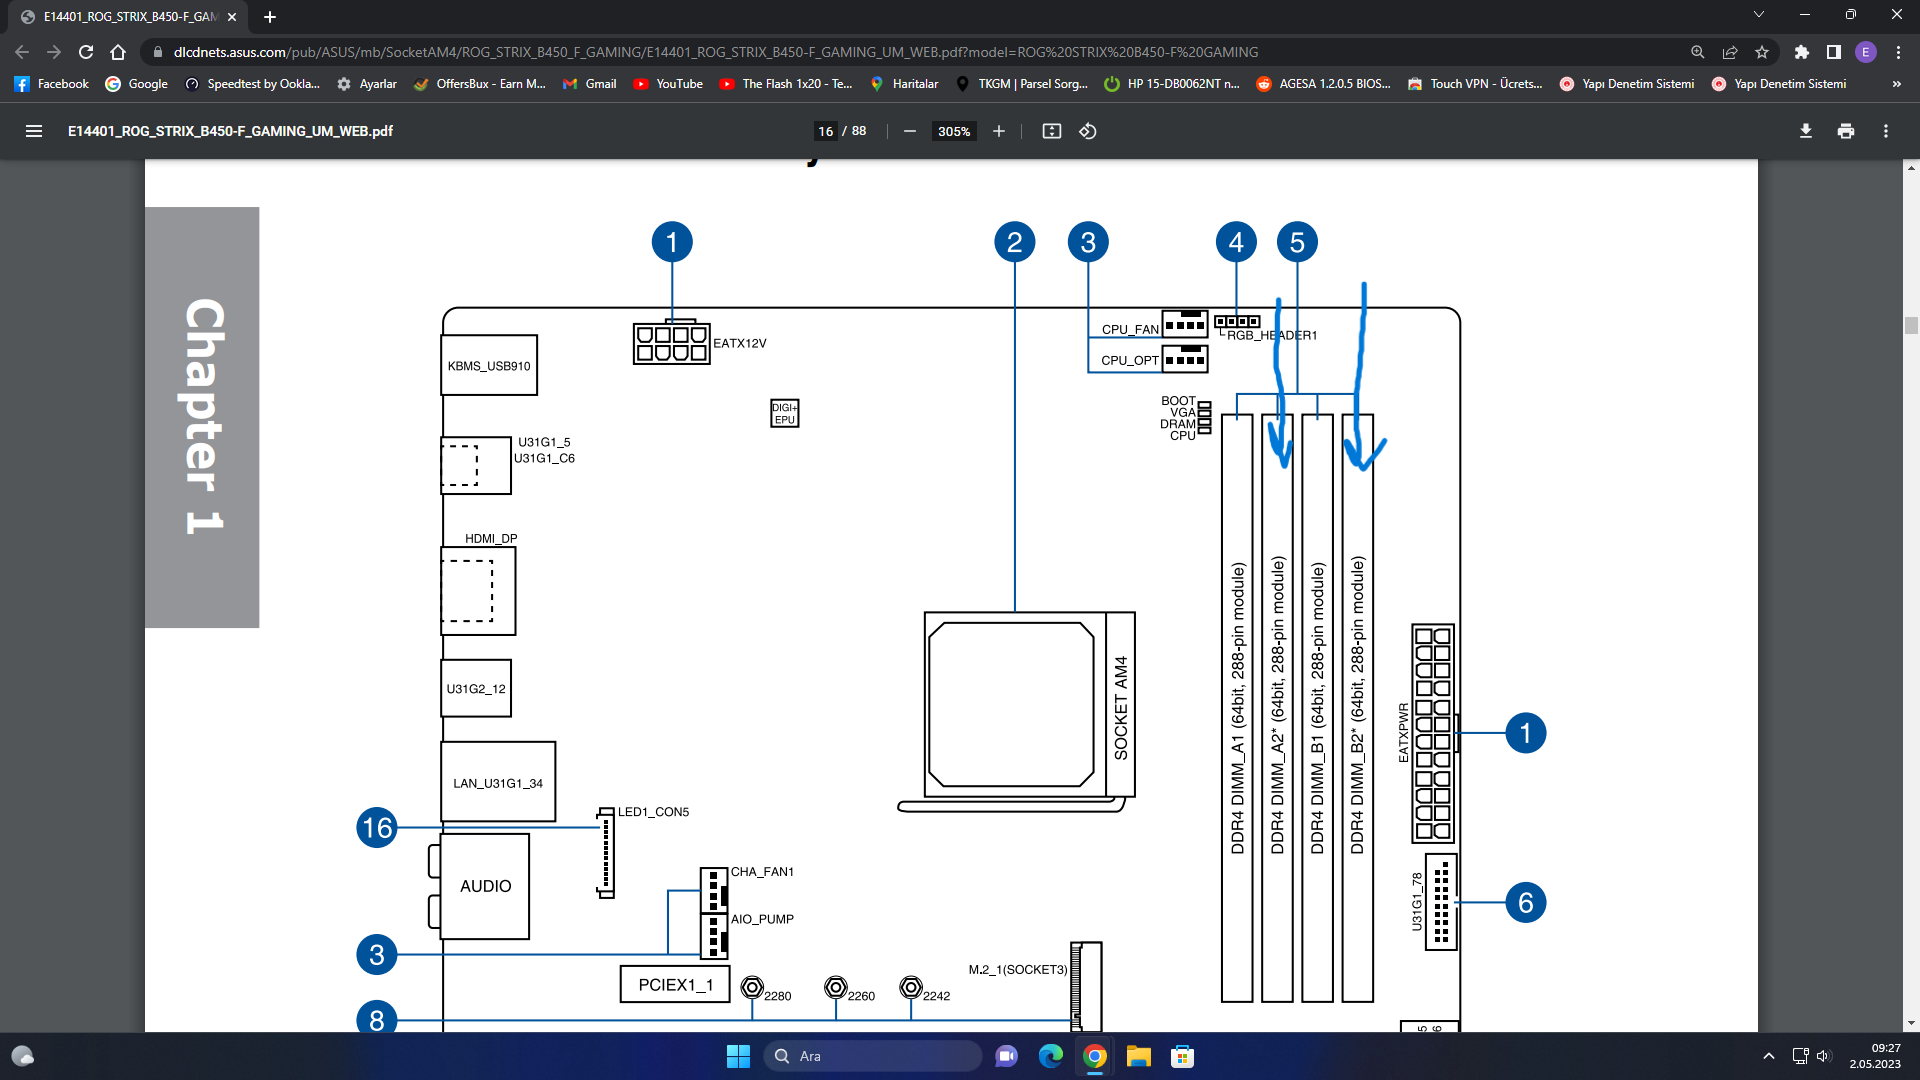Open PDF viewer more actions menu
The width and height of the screenshot is (1920, 1080).
pyautogui.click(x=1886, y=131)
